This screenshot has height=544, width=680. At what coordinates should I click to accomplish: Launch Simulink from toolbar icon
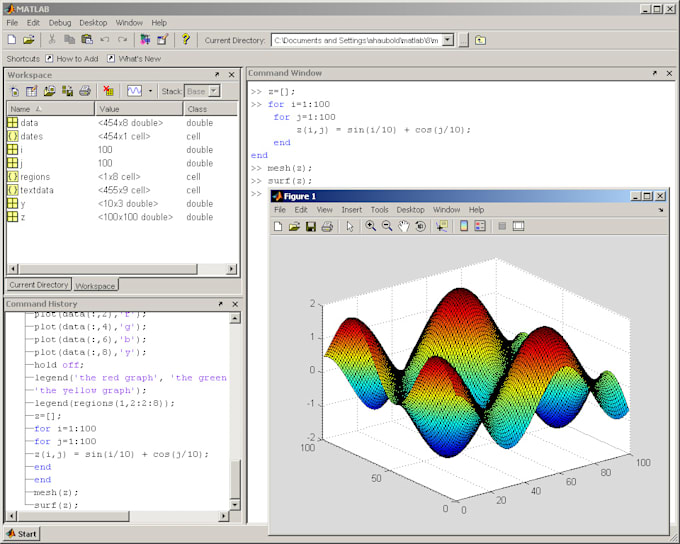pos(145,40)
